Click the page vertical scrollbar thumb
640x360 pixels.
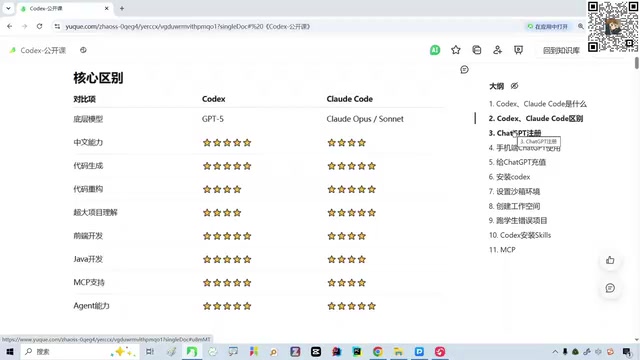click(637, 63)
